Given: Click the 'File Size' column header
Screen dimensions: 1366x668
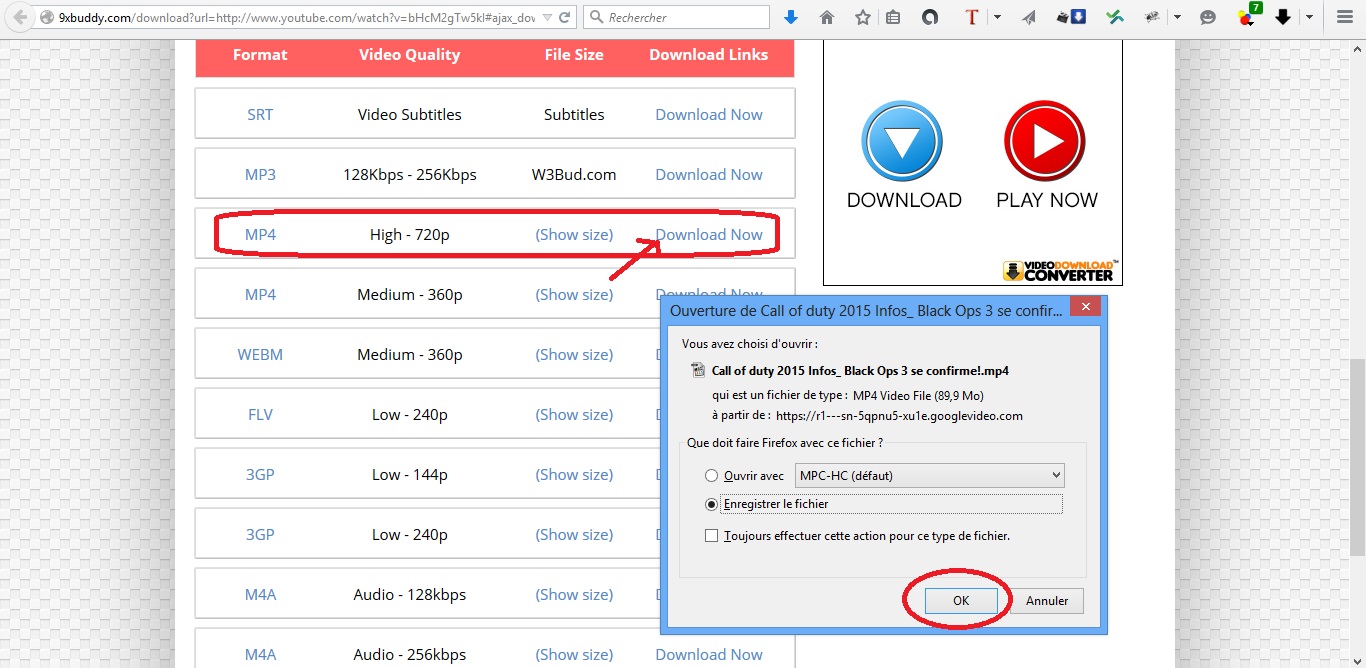Looking at the screenshot, I should coord(574,55).
